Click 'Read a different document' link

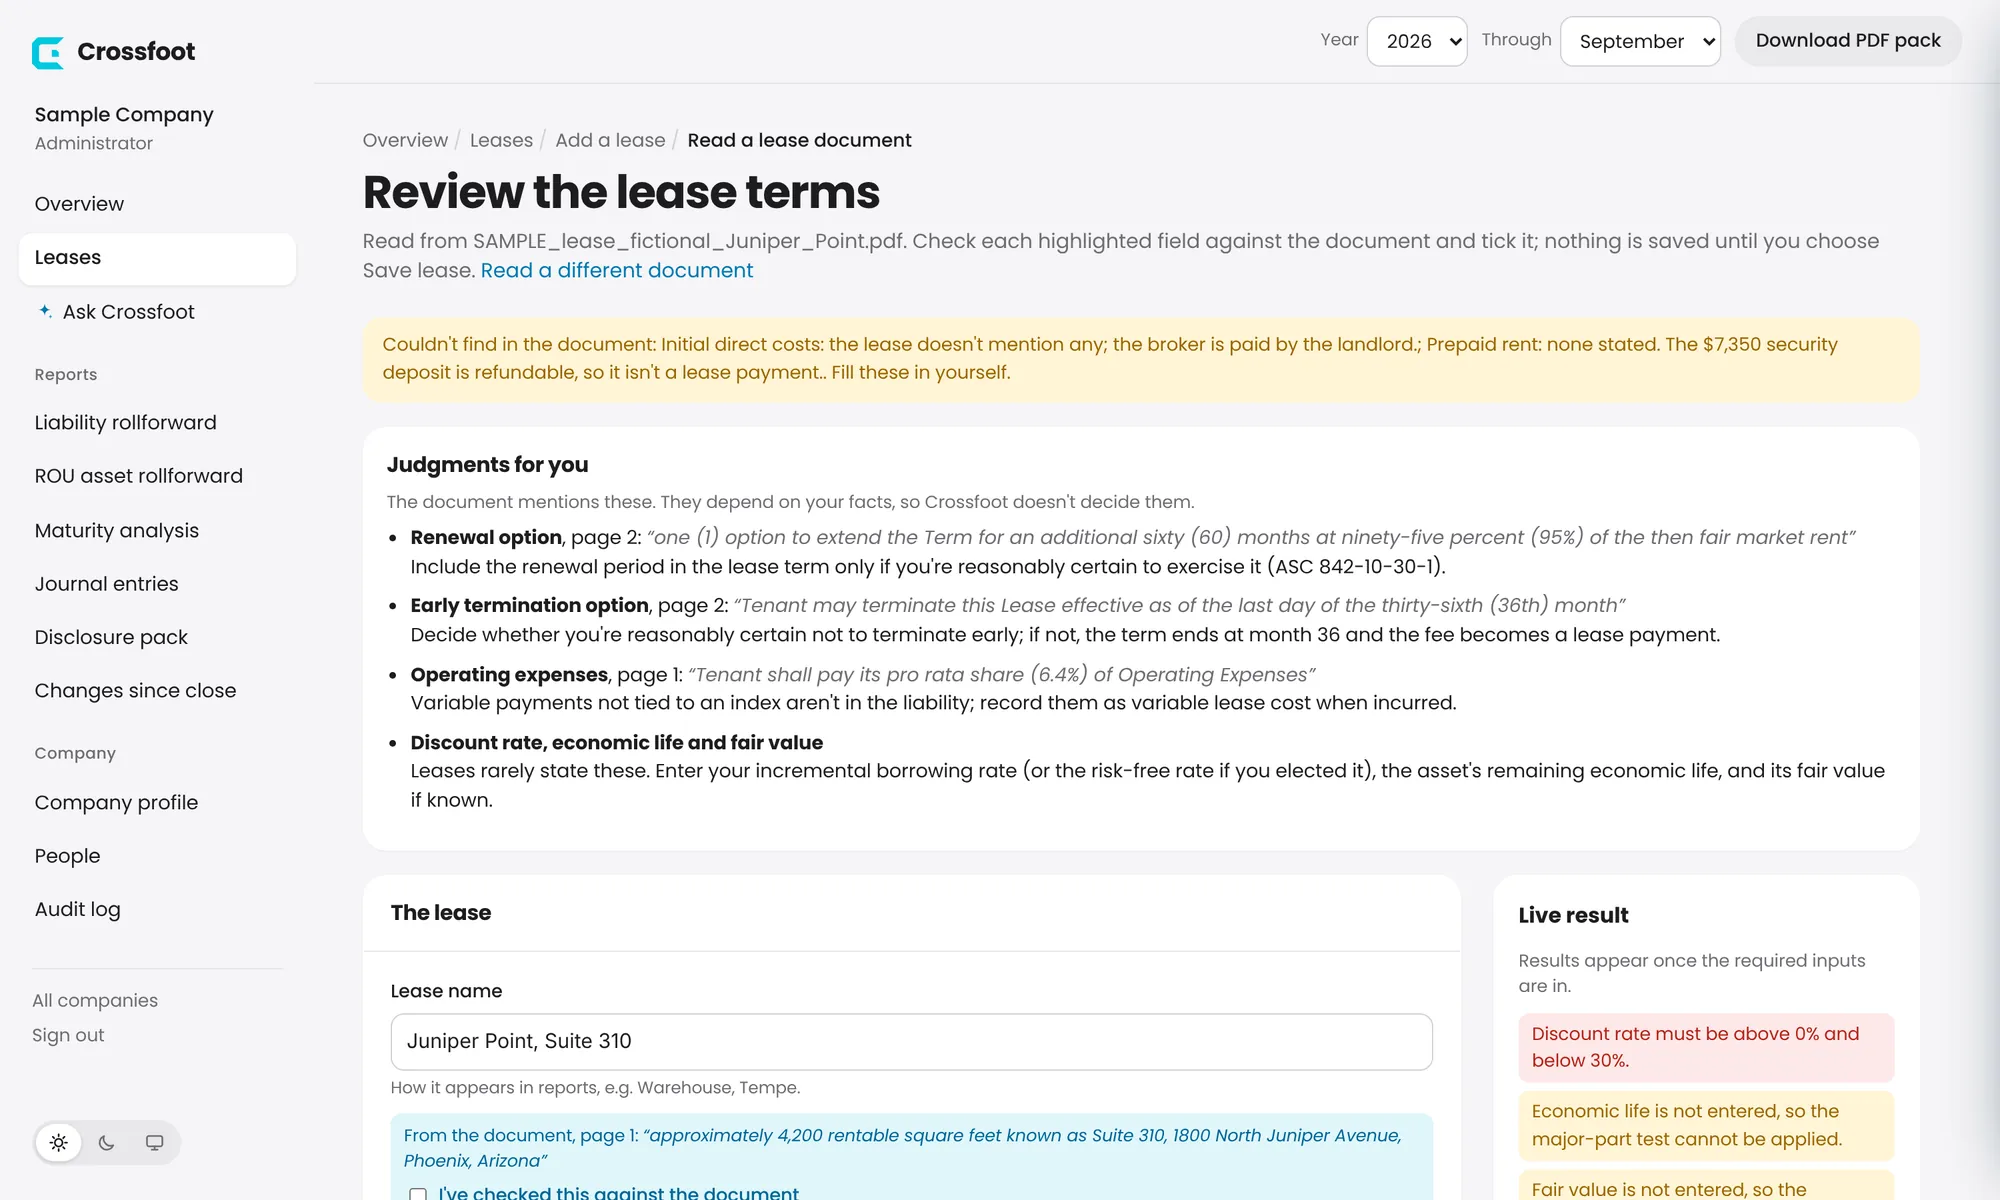tap(616, 270)
